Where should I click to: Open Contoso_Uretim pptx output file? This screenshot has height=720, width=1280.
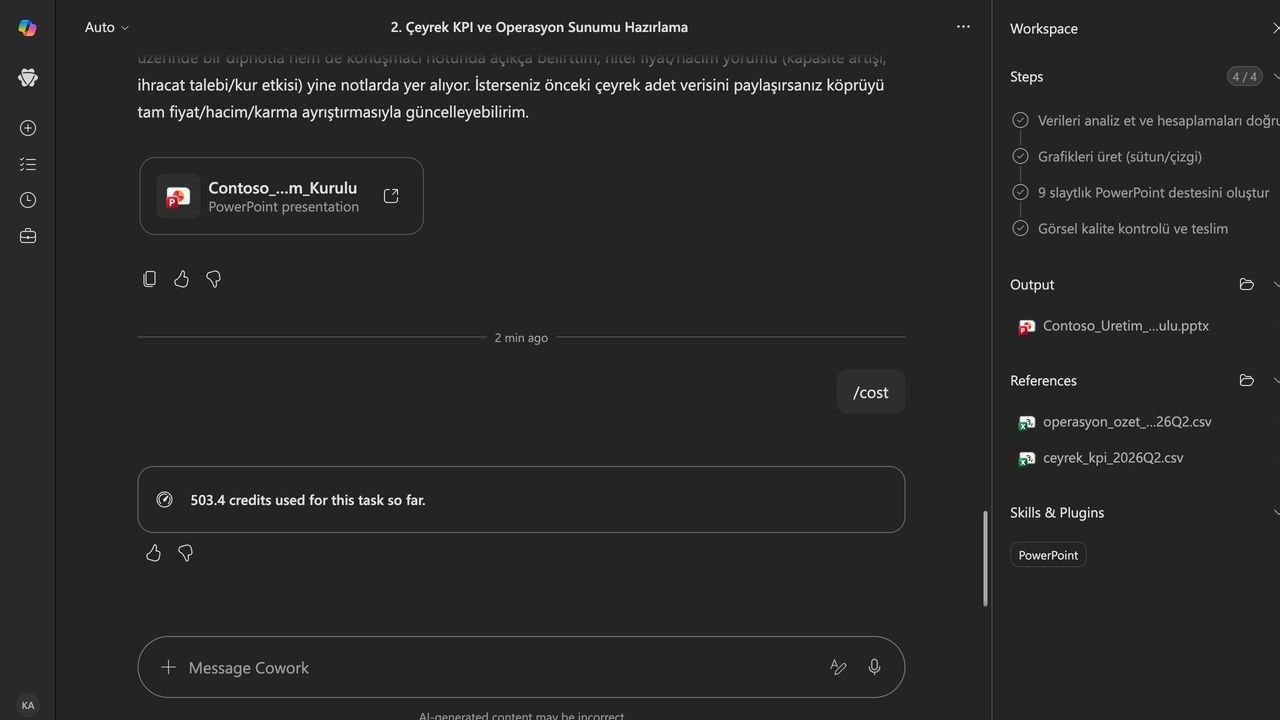(1125, 326)
